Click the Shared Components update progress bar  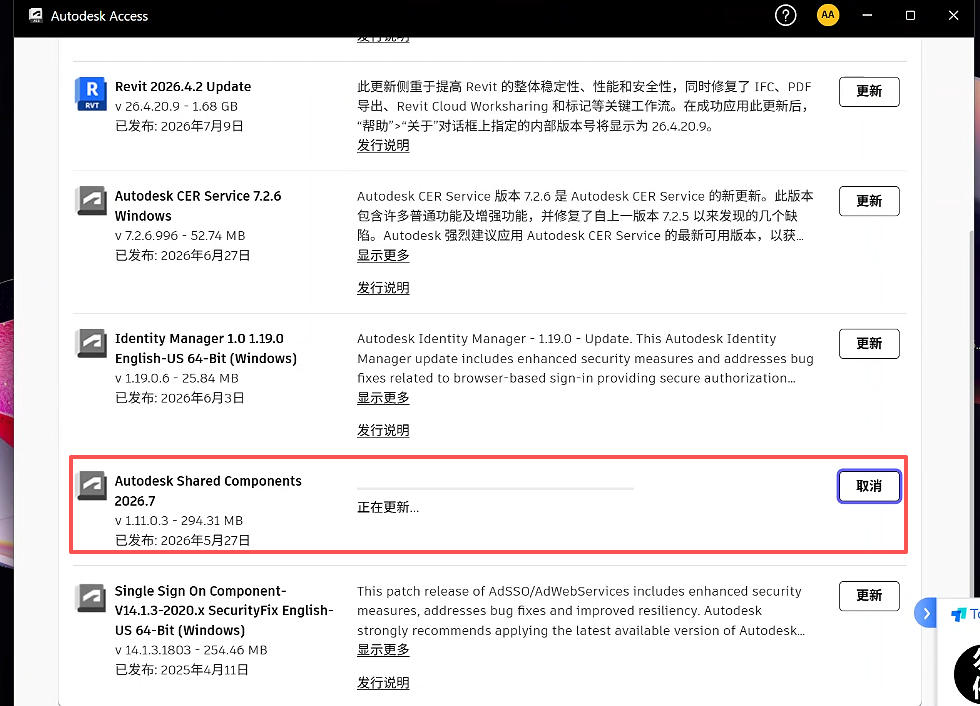[495, 489]
